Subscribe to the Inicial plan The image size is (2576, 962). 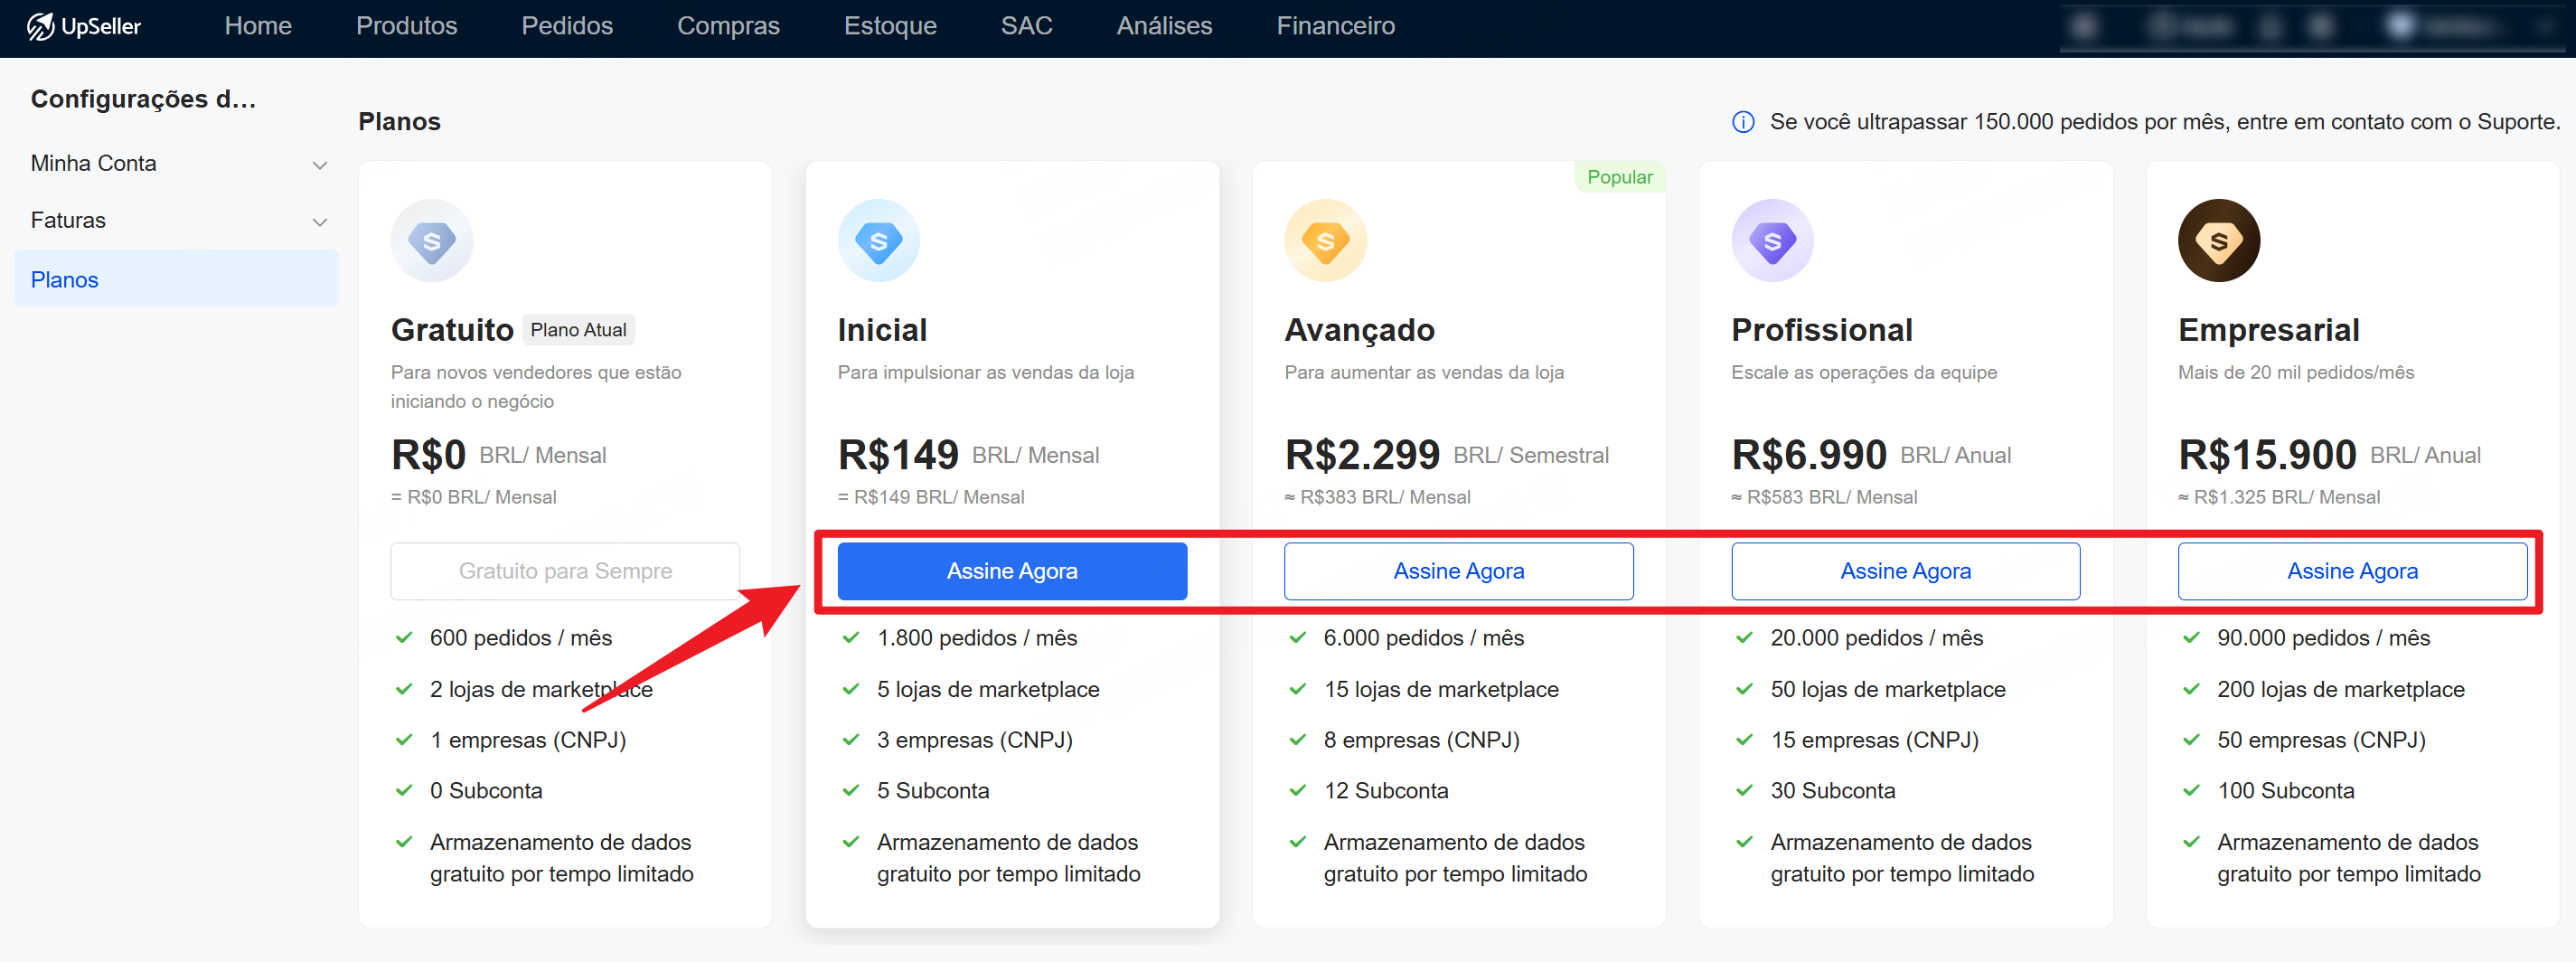1012,571
